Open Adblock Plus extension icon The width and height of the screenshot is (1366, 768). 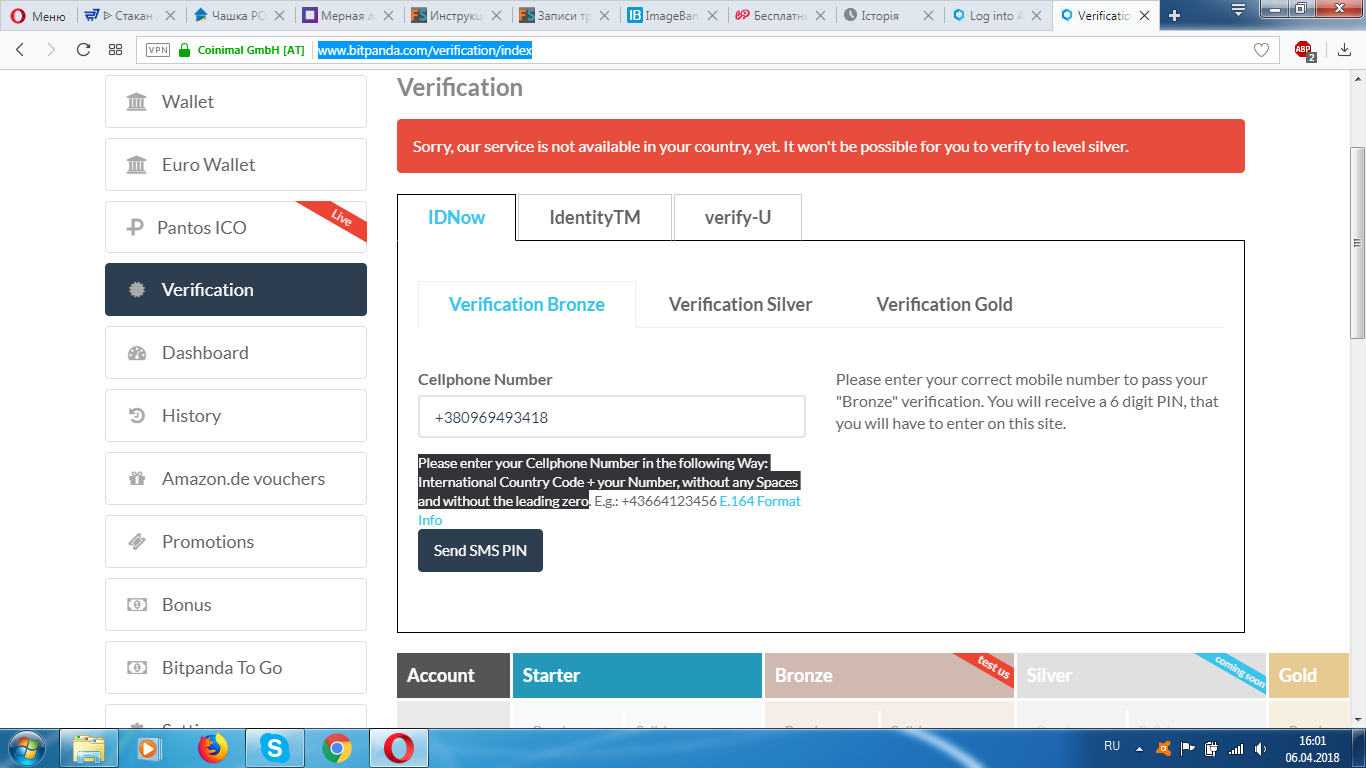point(1304,50)
